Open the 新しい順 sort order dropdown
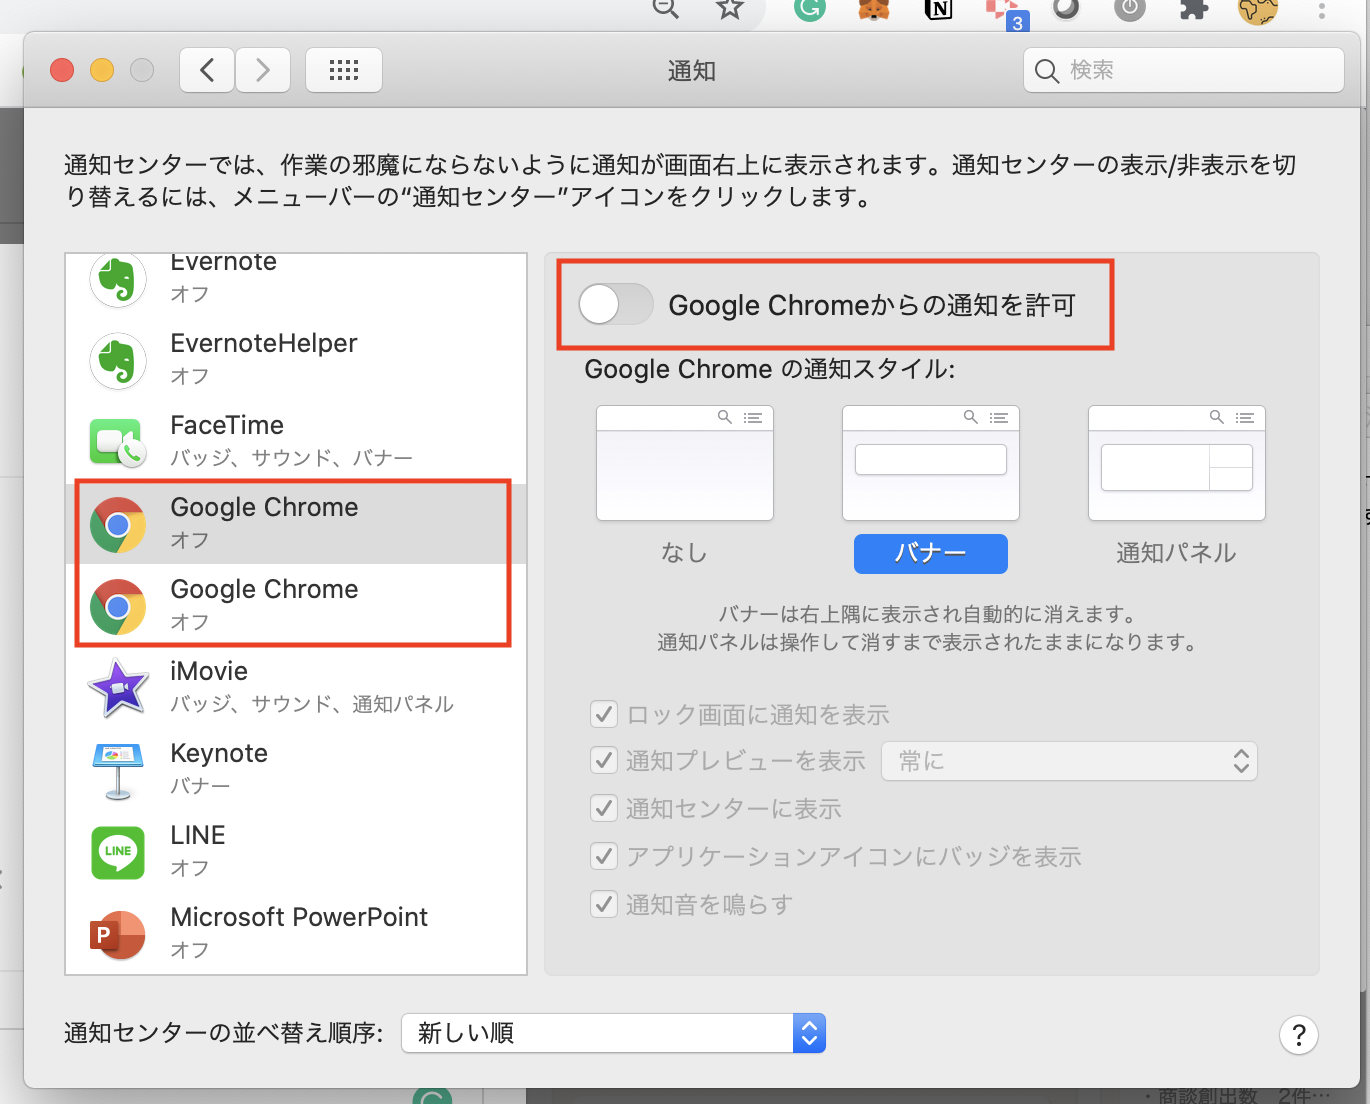This screenshot has height=1104, width=1370. point(614,1033)
